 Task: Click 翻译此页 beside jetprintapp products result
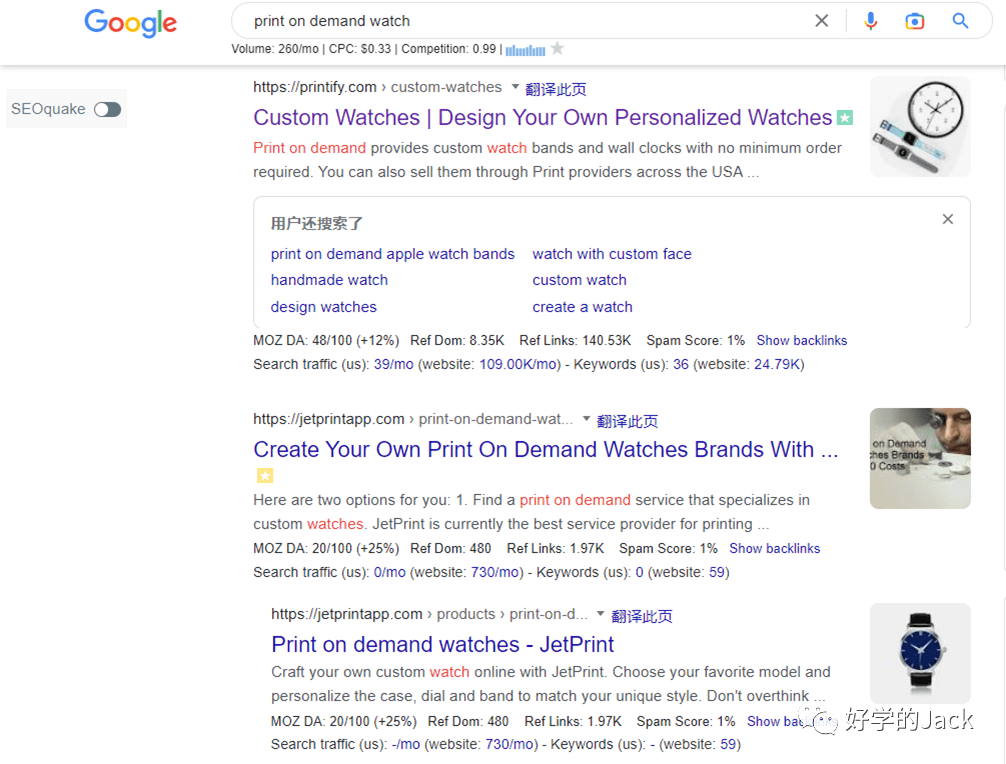pos(642,616)
